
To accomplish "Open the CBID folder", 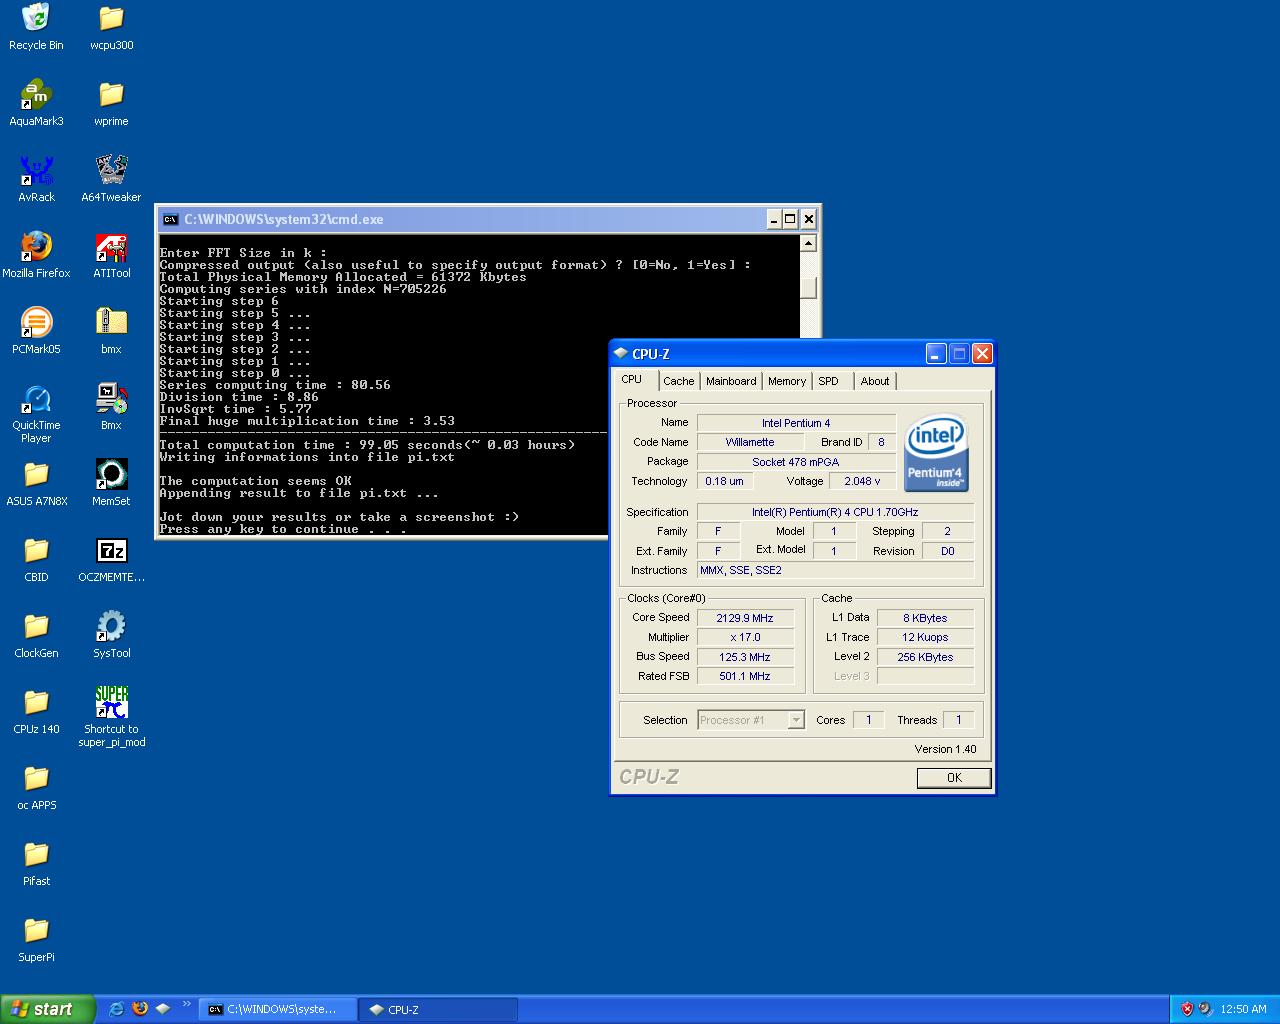I will pyautogui.click(x=36, y=559).
